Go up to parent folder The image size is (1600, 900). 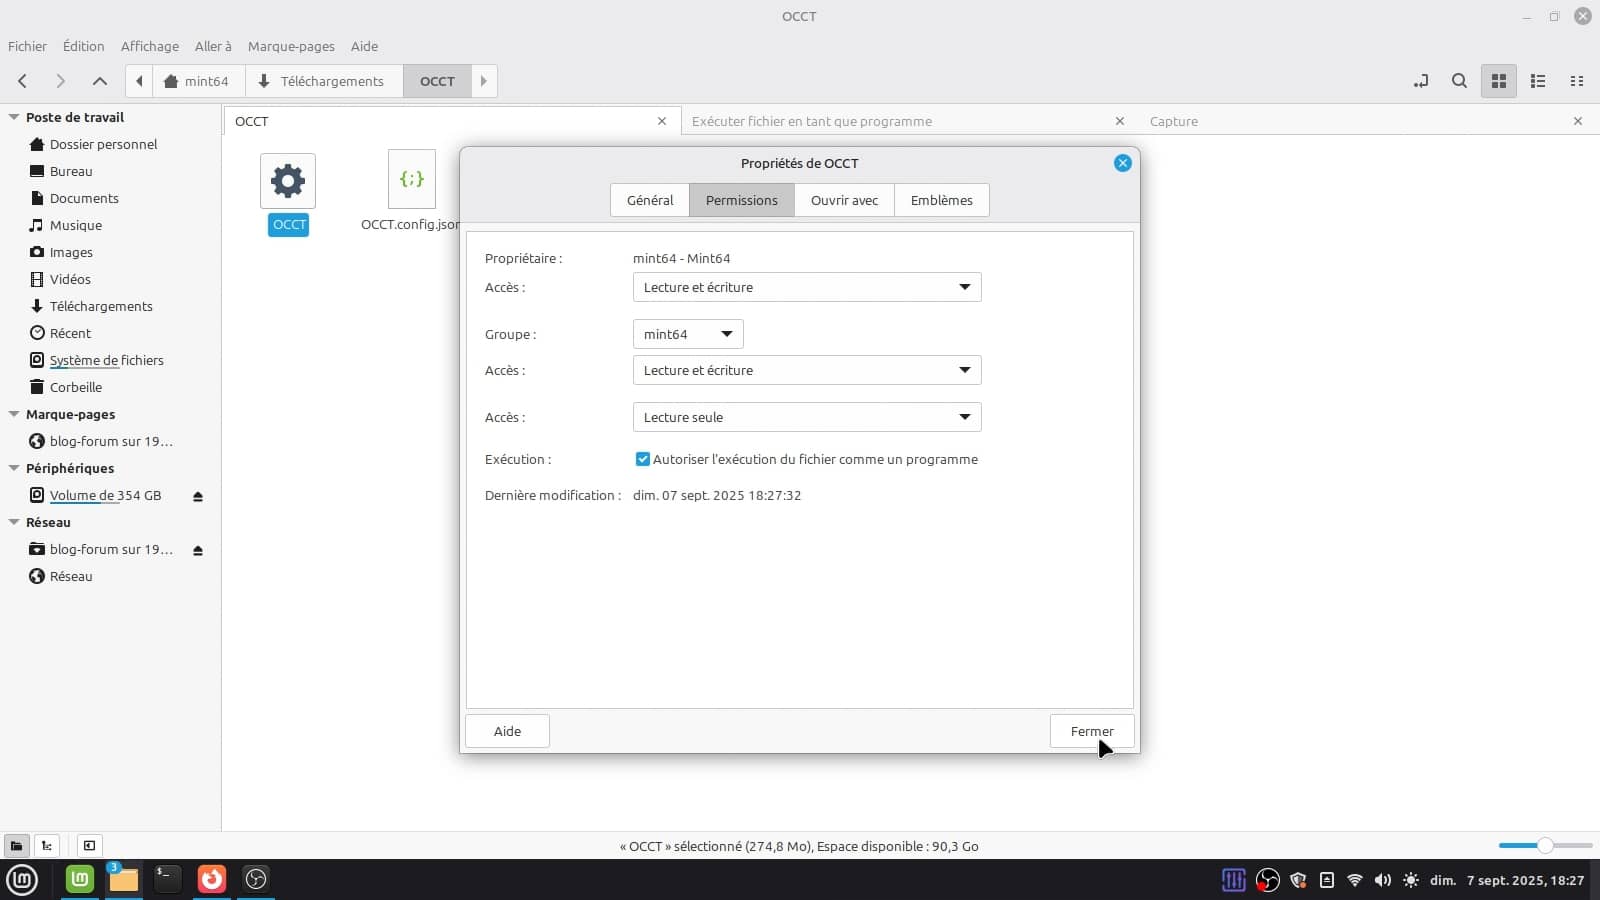[x=99, y=81]
